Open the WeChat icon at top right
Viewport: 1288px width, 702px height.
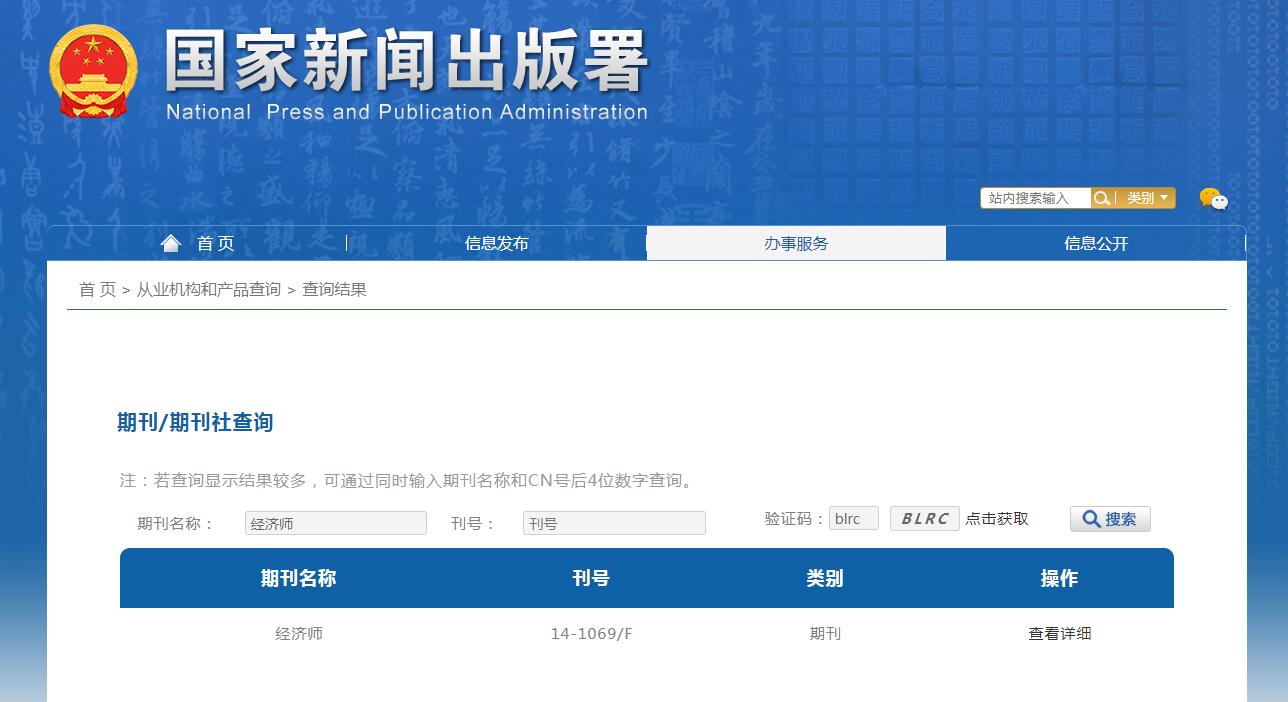coord(1216,198)
